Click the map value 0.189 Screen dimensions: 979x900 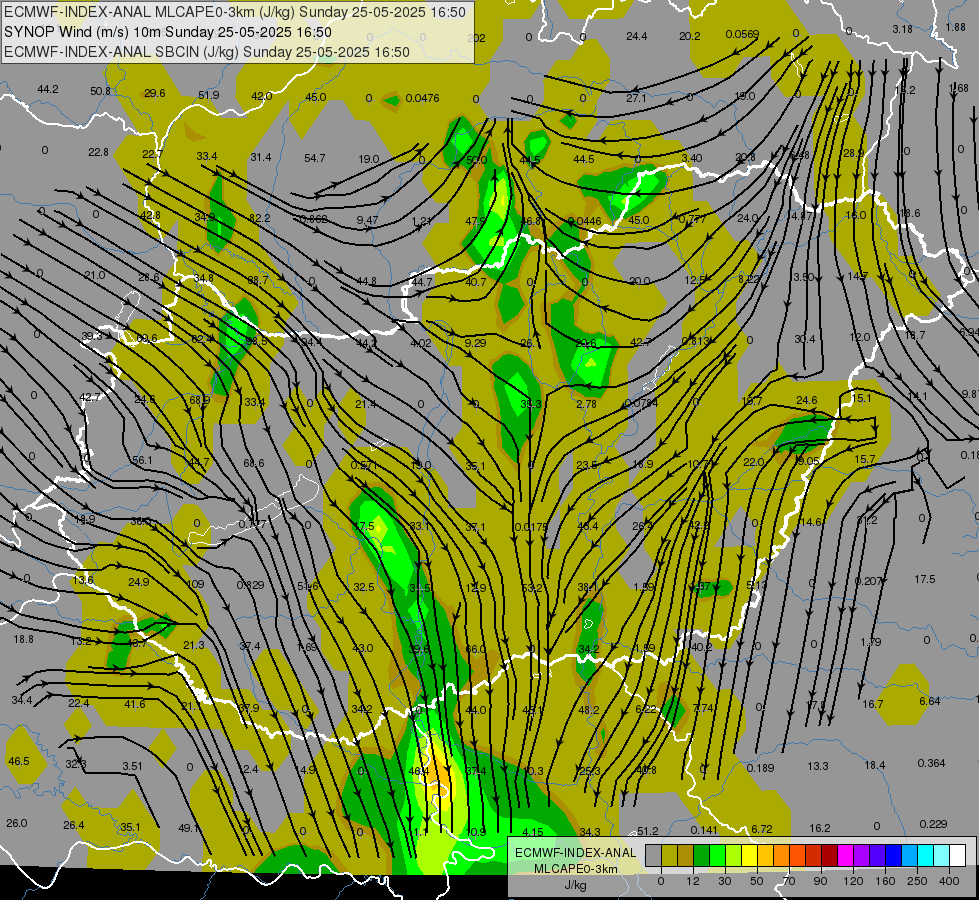[760, 768]
